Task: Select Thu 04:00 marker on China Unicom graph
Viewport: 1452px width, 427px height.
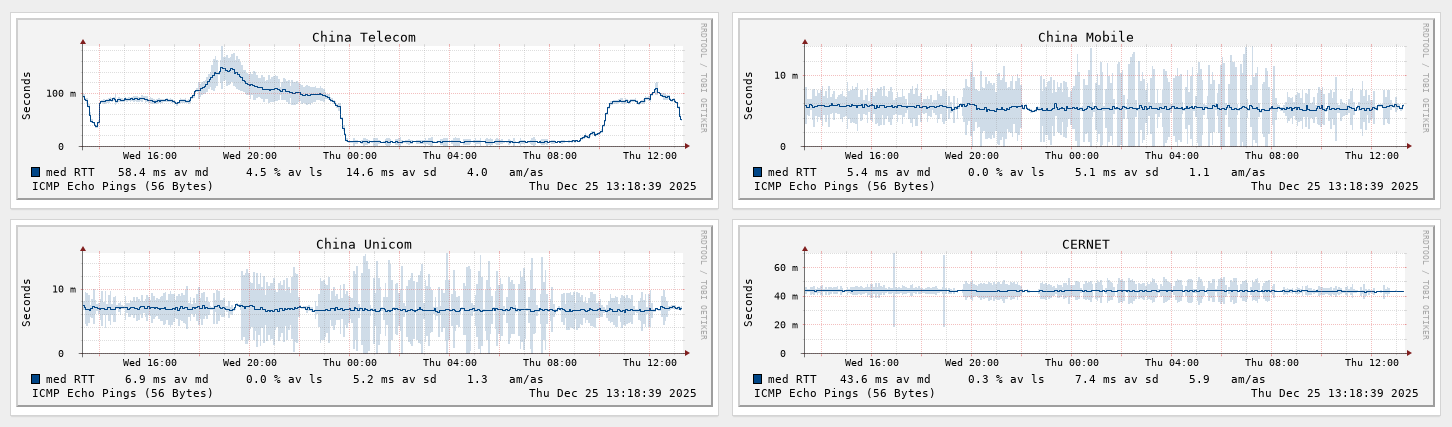Action: (x=449, y=363)
